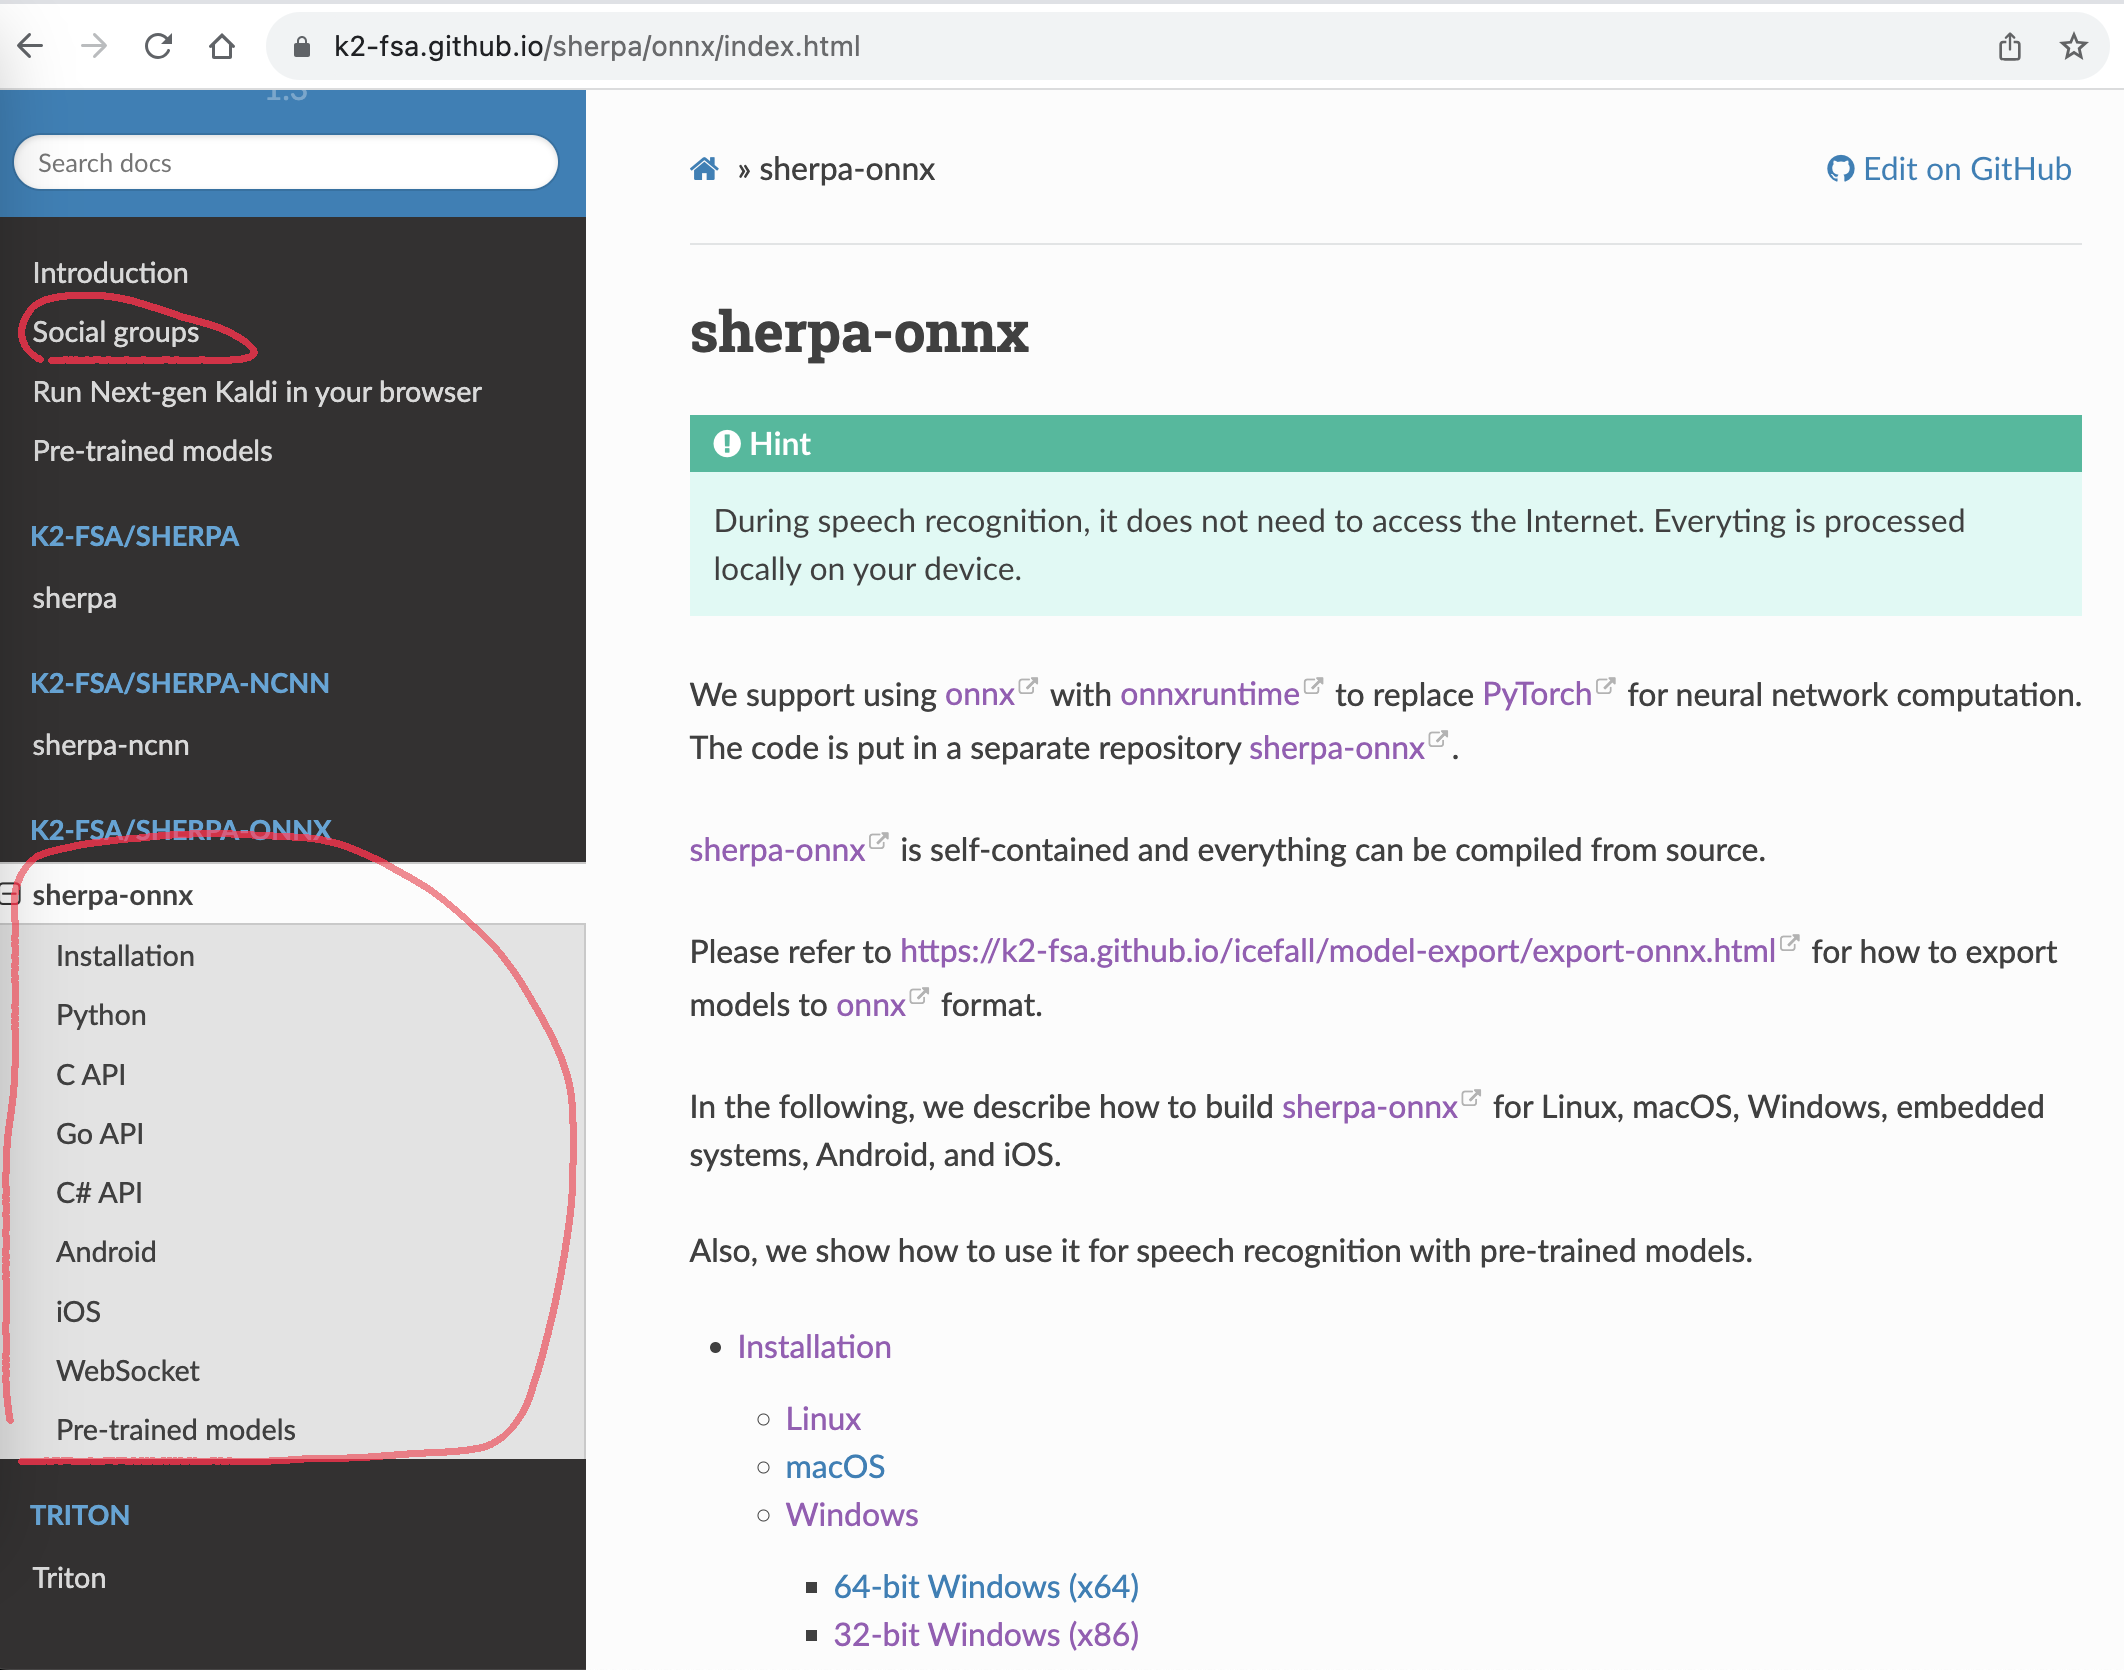The width and height of the screenshot is (2124, 1670).
Task: Open the macOS installation link
Action: coord(835,1466)
